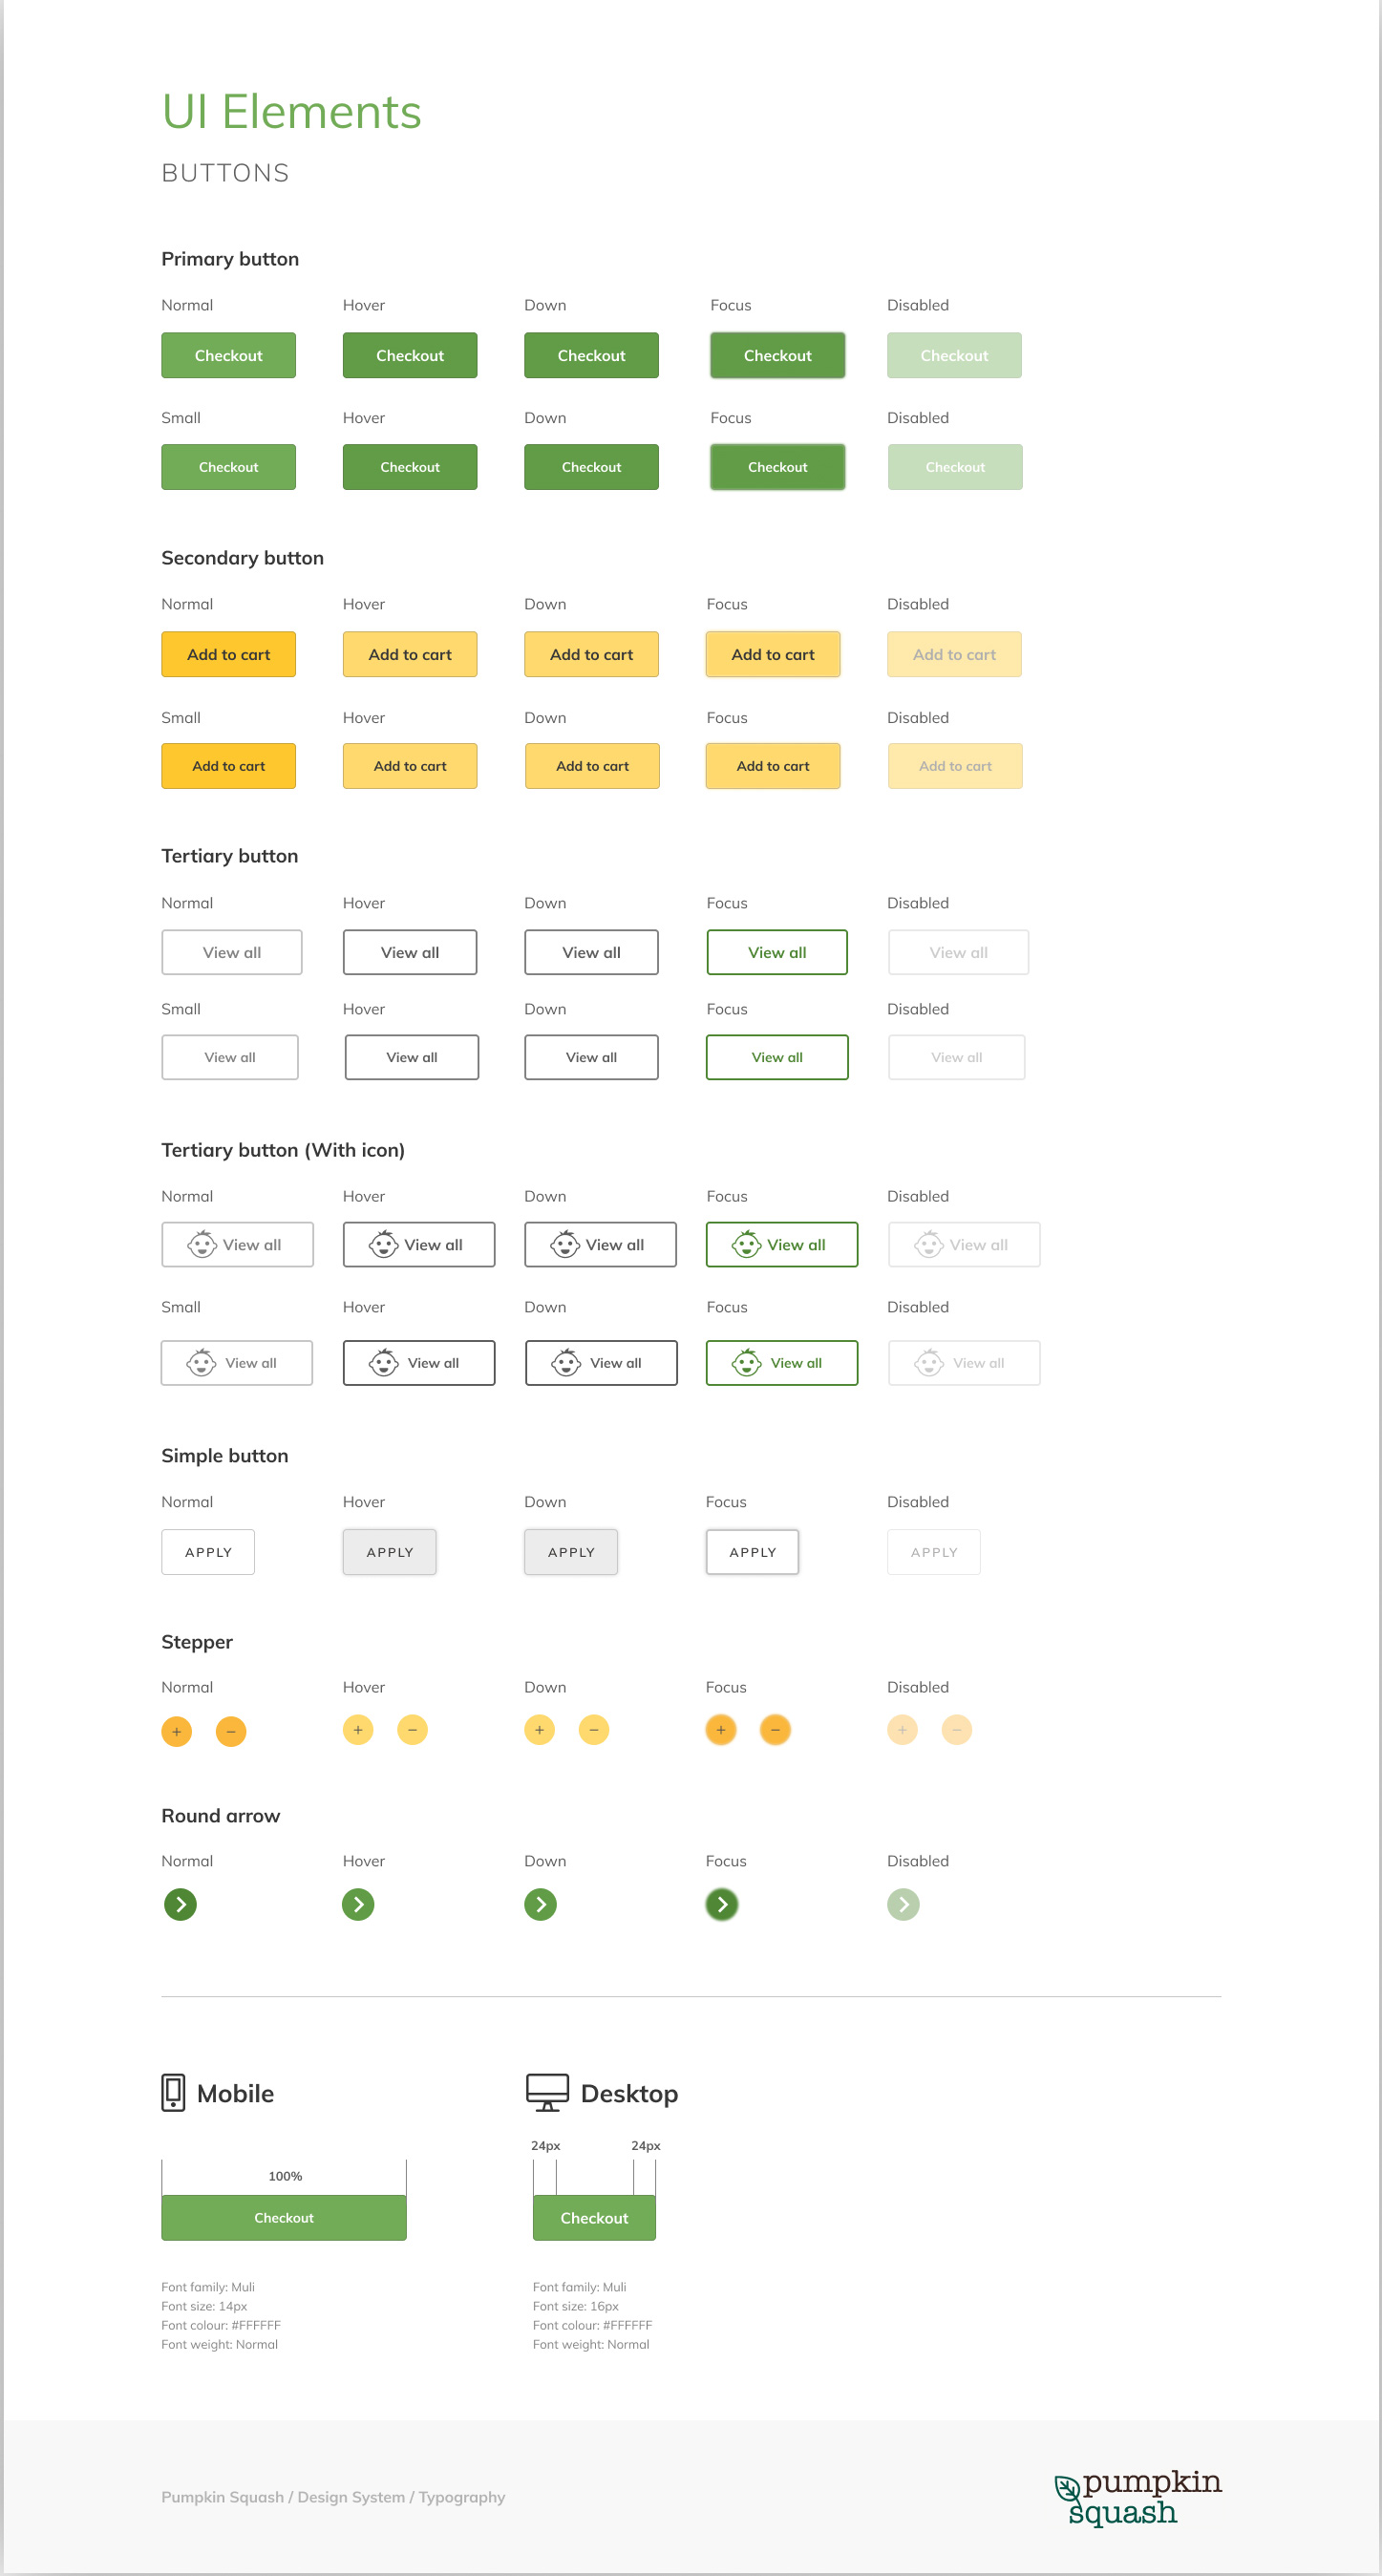1382x2576 pixels.
Task: Click the Pumpkin Squash / Design System / Typography text
Action: tap(333, 2497)
